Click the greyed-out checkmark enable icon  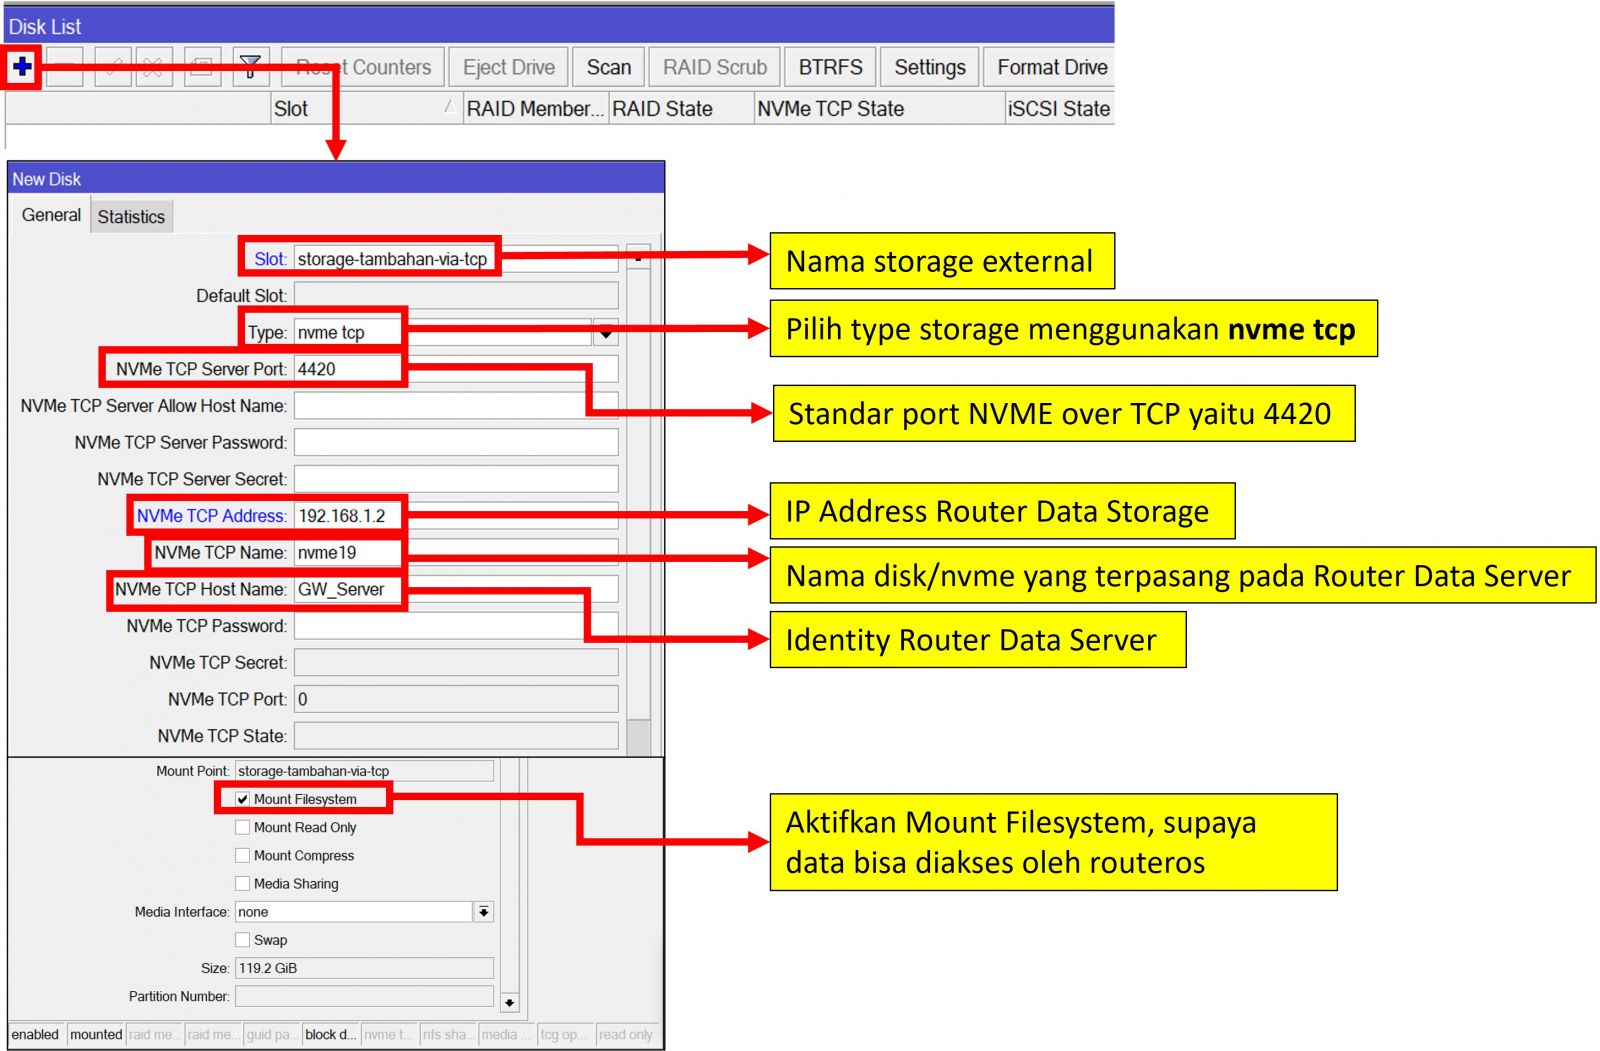pyautogui.click(x=112, y=67)
